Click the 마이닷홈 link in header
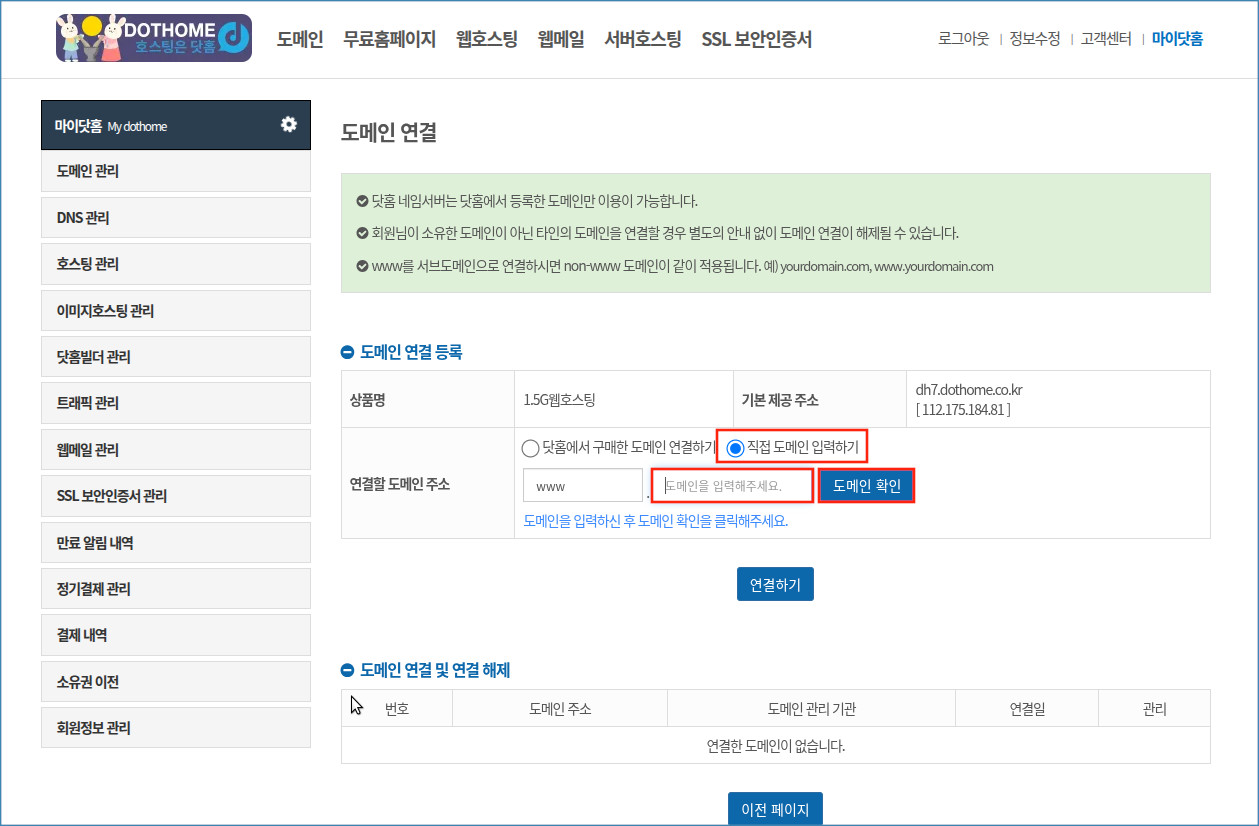This screenshot has width=1259, height=826. pyautogui.click(x=1177, y=39)
